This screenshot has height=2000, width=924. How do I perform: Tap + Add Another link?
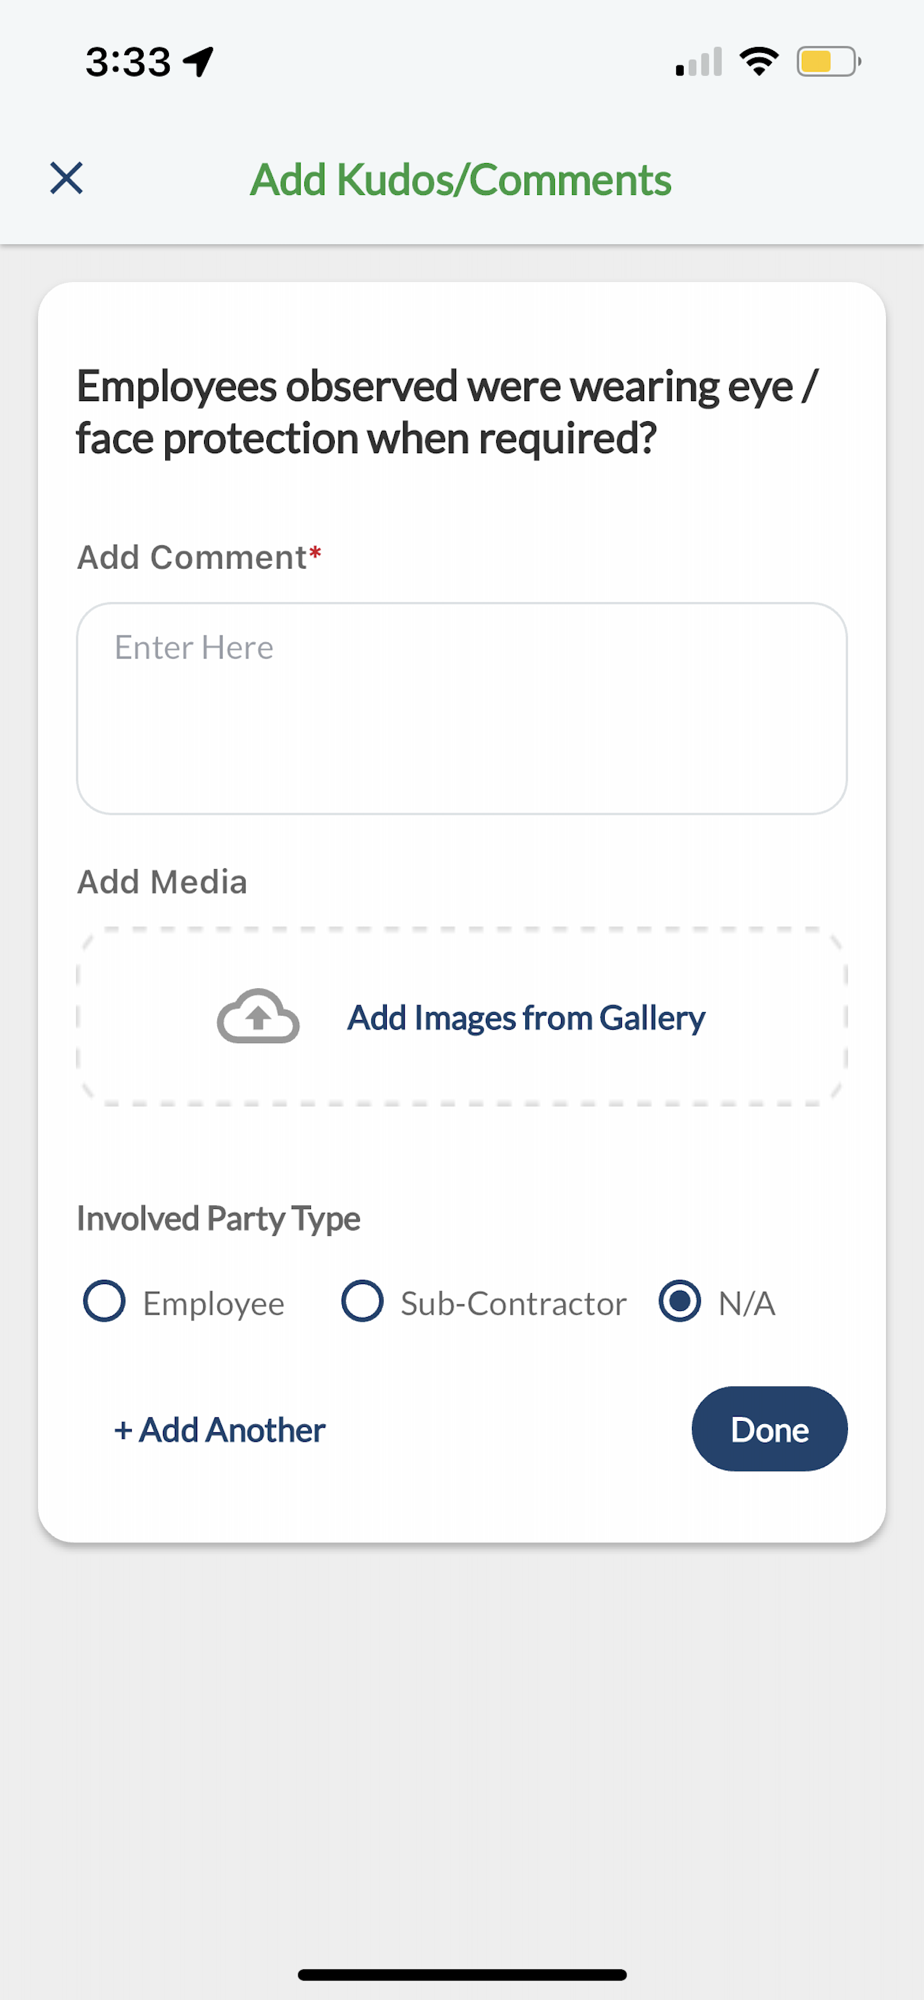[220, 1430]
